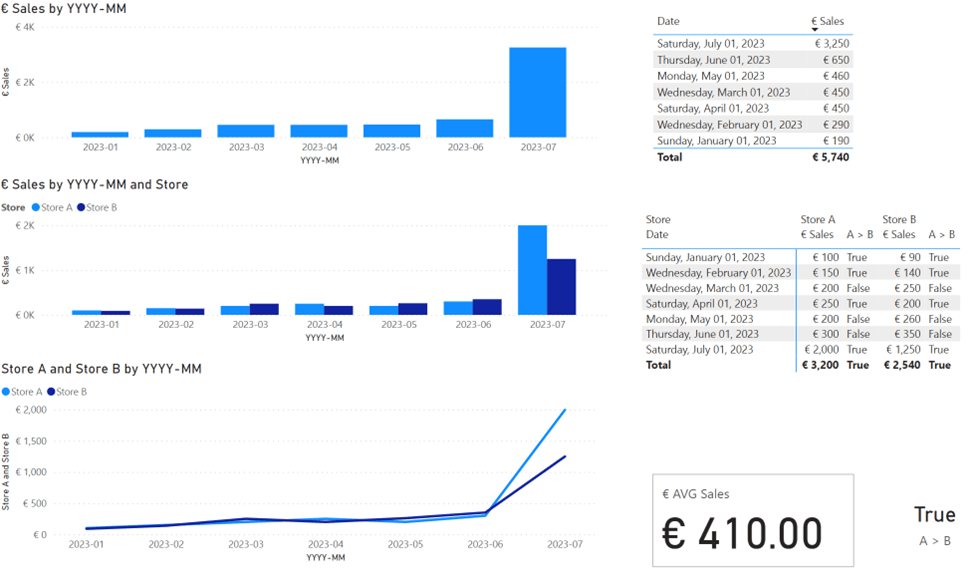The width and height of the screenshot is (975, 578).
Task: Click Store B legend marker in bar chart
Action: pyautogui.click(x=82, y=208)
